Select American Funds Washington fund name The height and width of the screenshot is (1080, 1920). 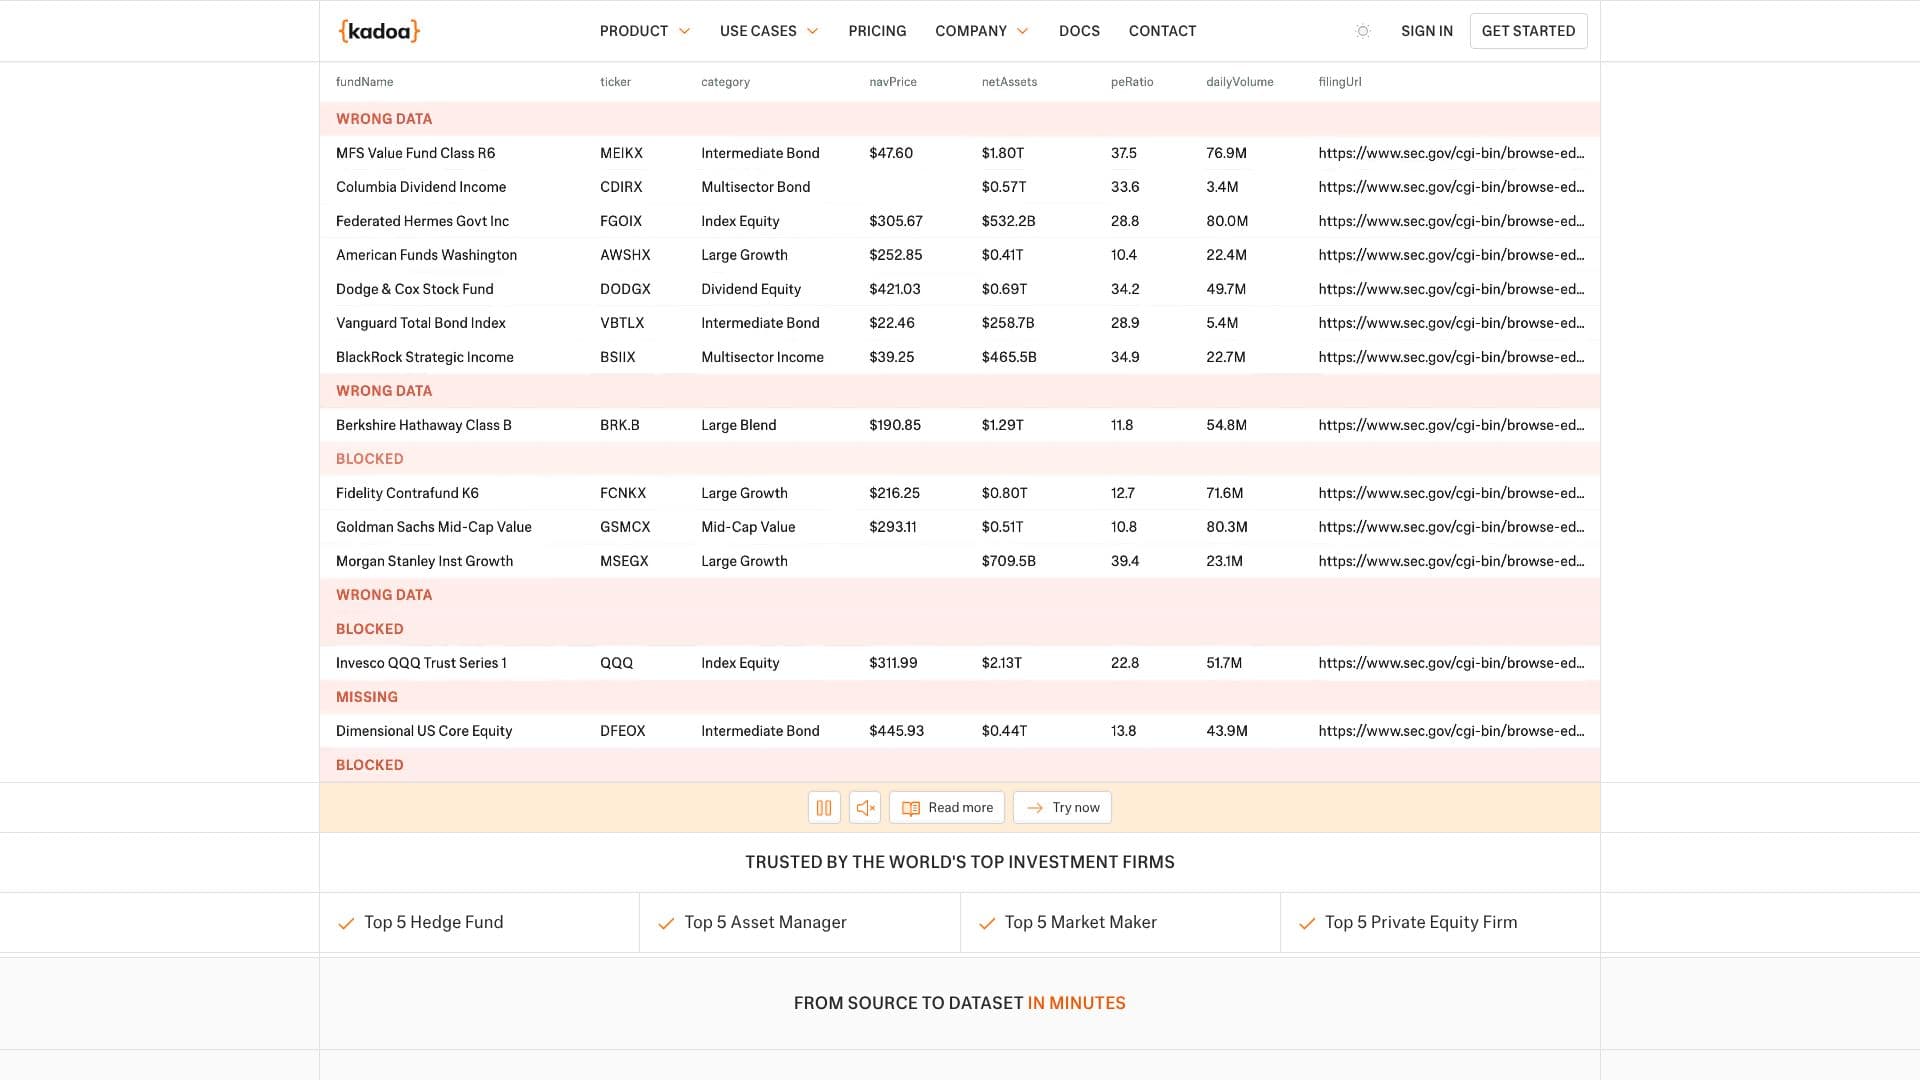coord(426,255)
